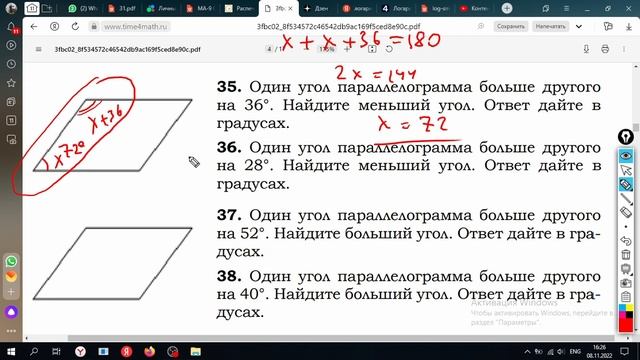640x360 pixels.
Task: Open Windows taskbar search
Action: pos(34,351)
